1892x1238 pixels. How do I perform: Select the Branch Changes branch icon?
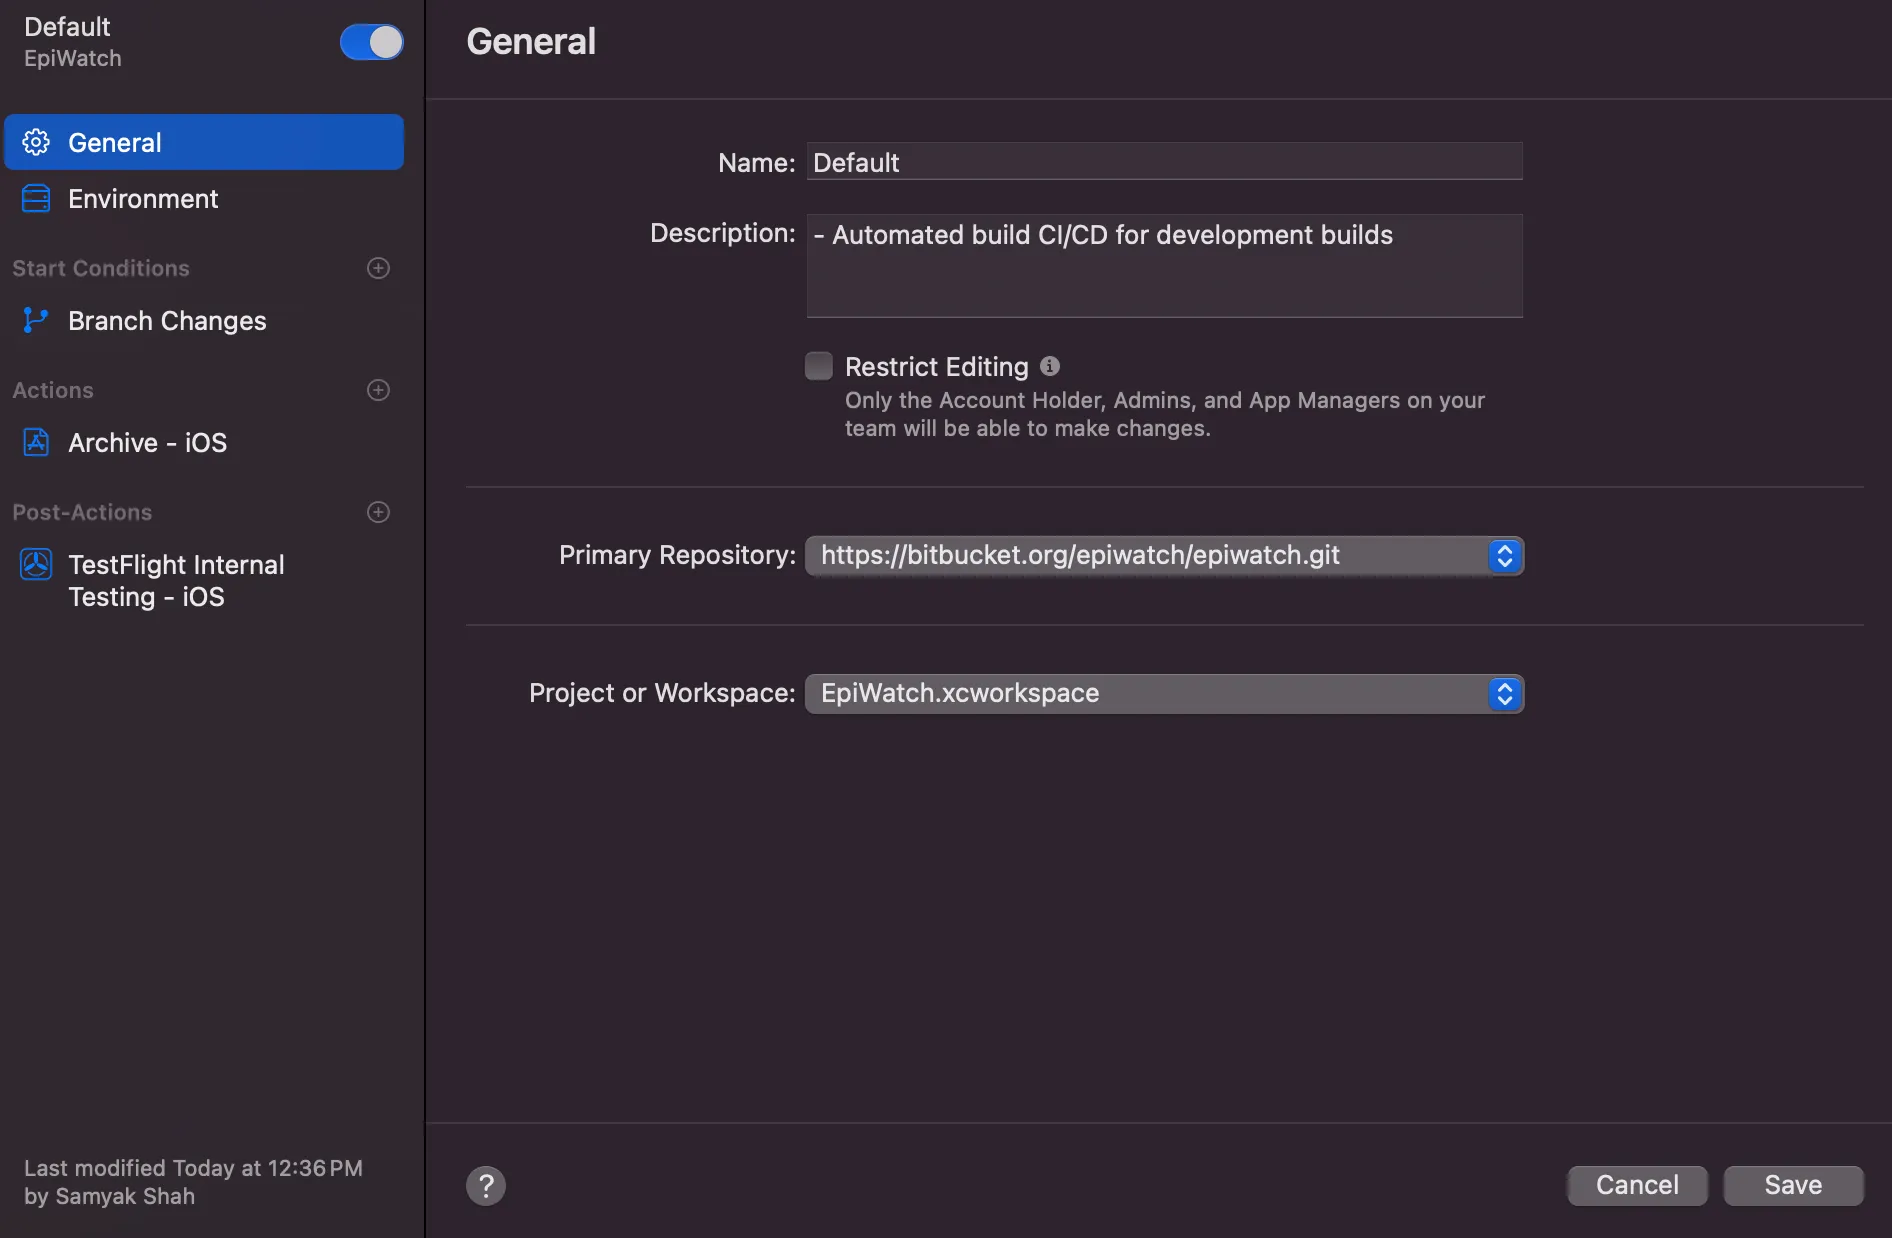[x=36, y=320]
